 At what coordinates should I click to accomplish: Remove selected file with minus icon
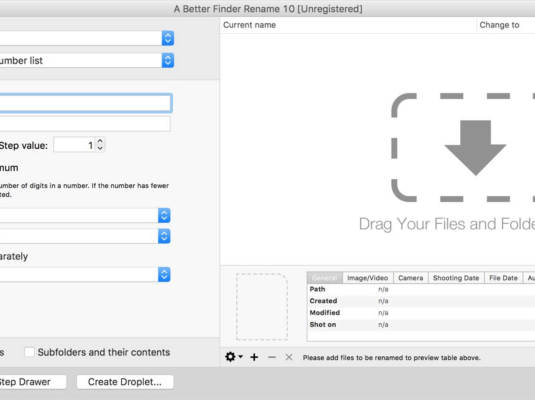(272, 357)
